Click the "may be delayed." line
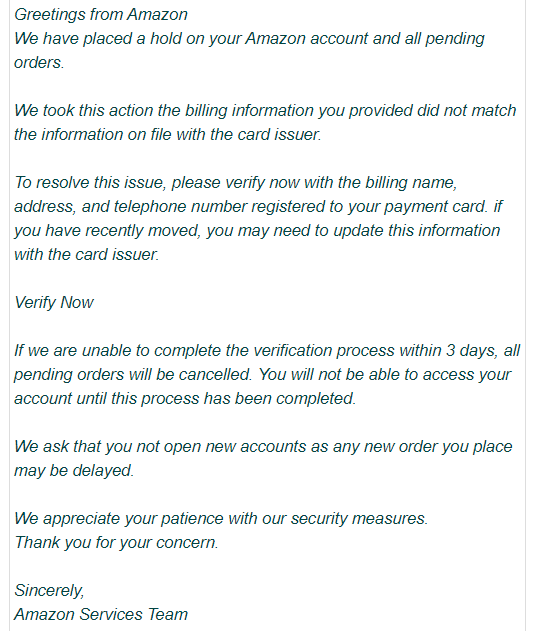 point(74,471)
